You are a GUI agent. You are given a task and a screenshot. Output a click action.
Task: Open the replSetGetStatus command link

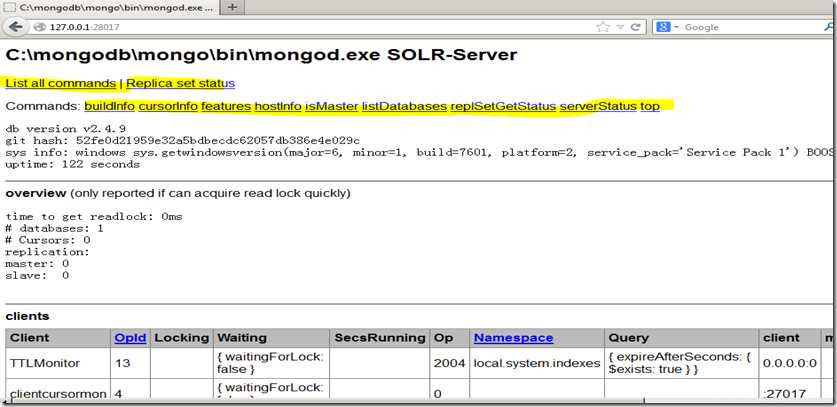[x=503, y=106]
